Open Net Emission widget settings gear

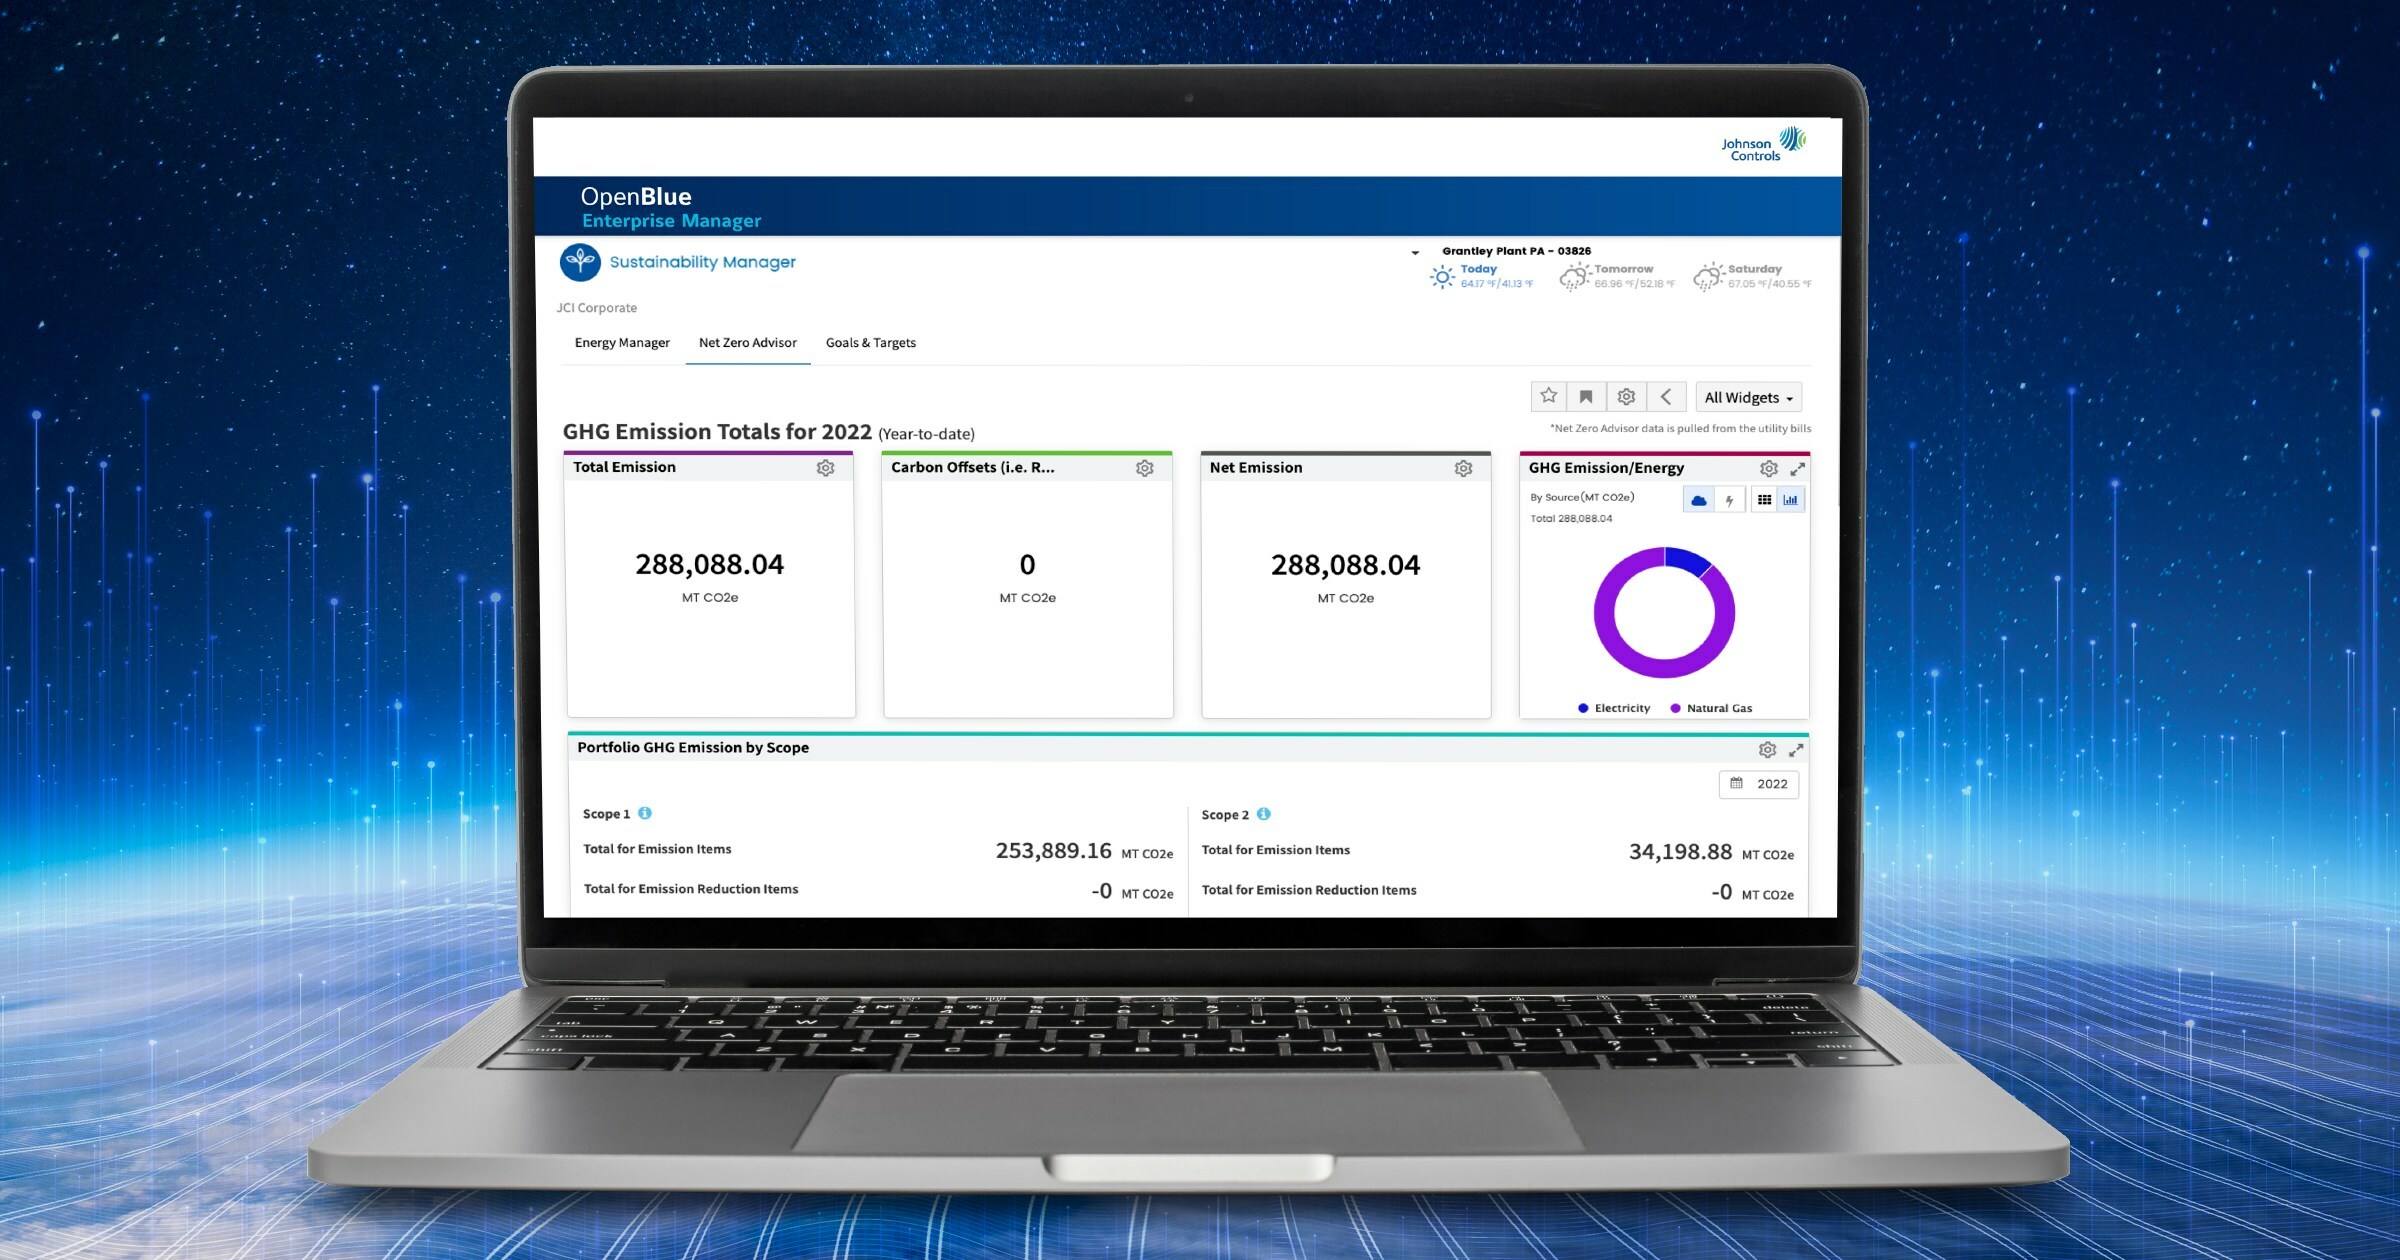[x=1463, y=468]
